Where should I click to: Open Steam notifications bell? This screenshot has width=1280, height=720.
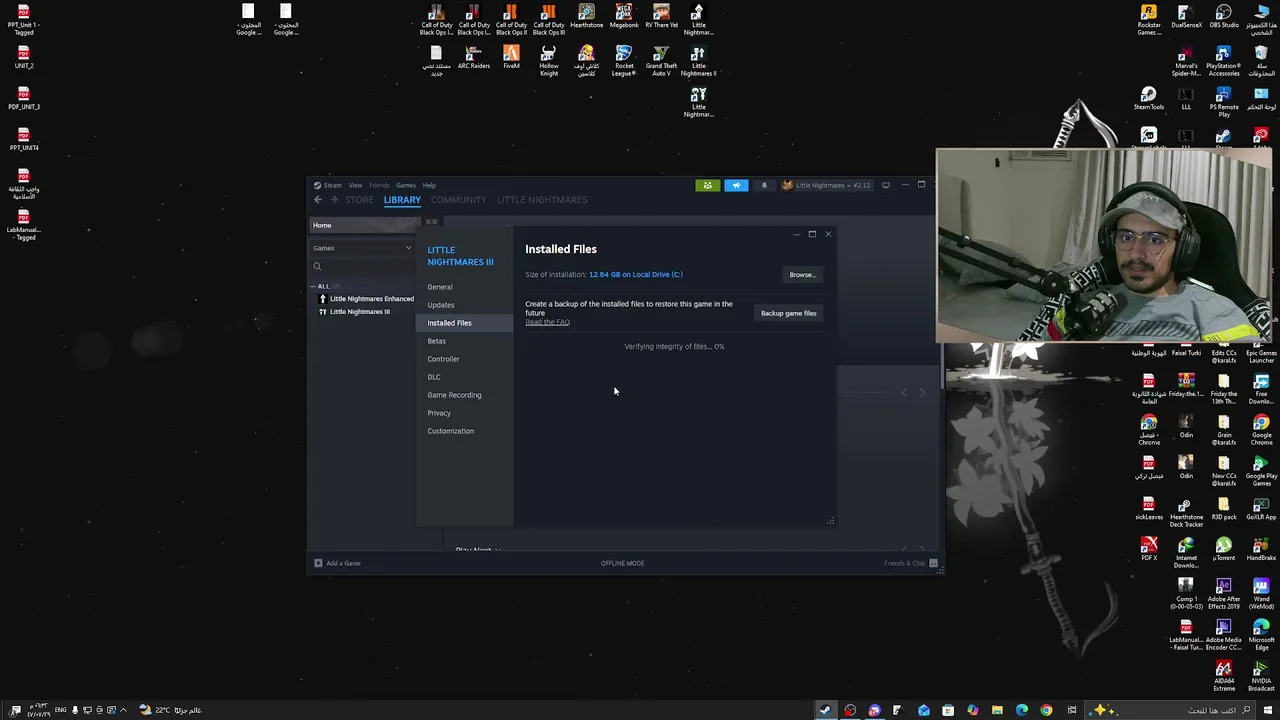764,185
